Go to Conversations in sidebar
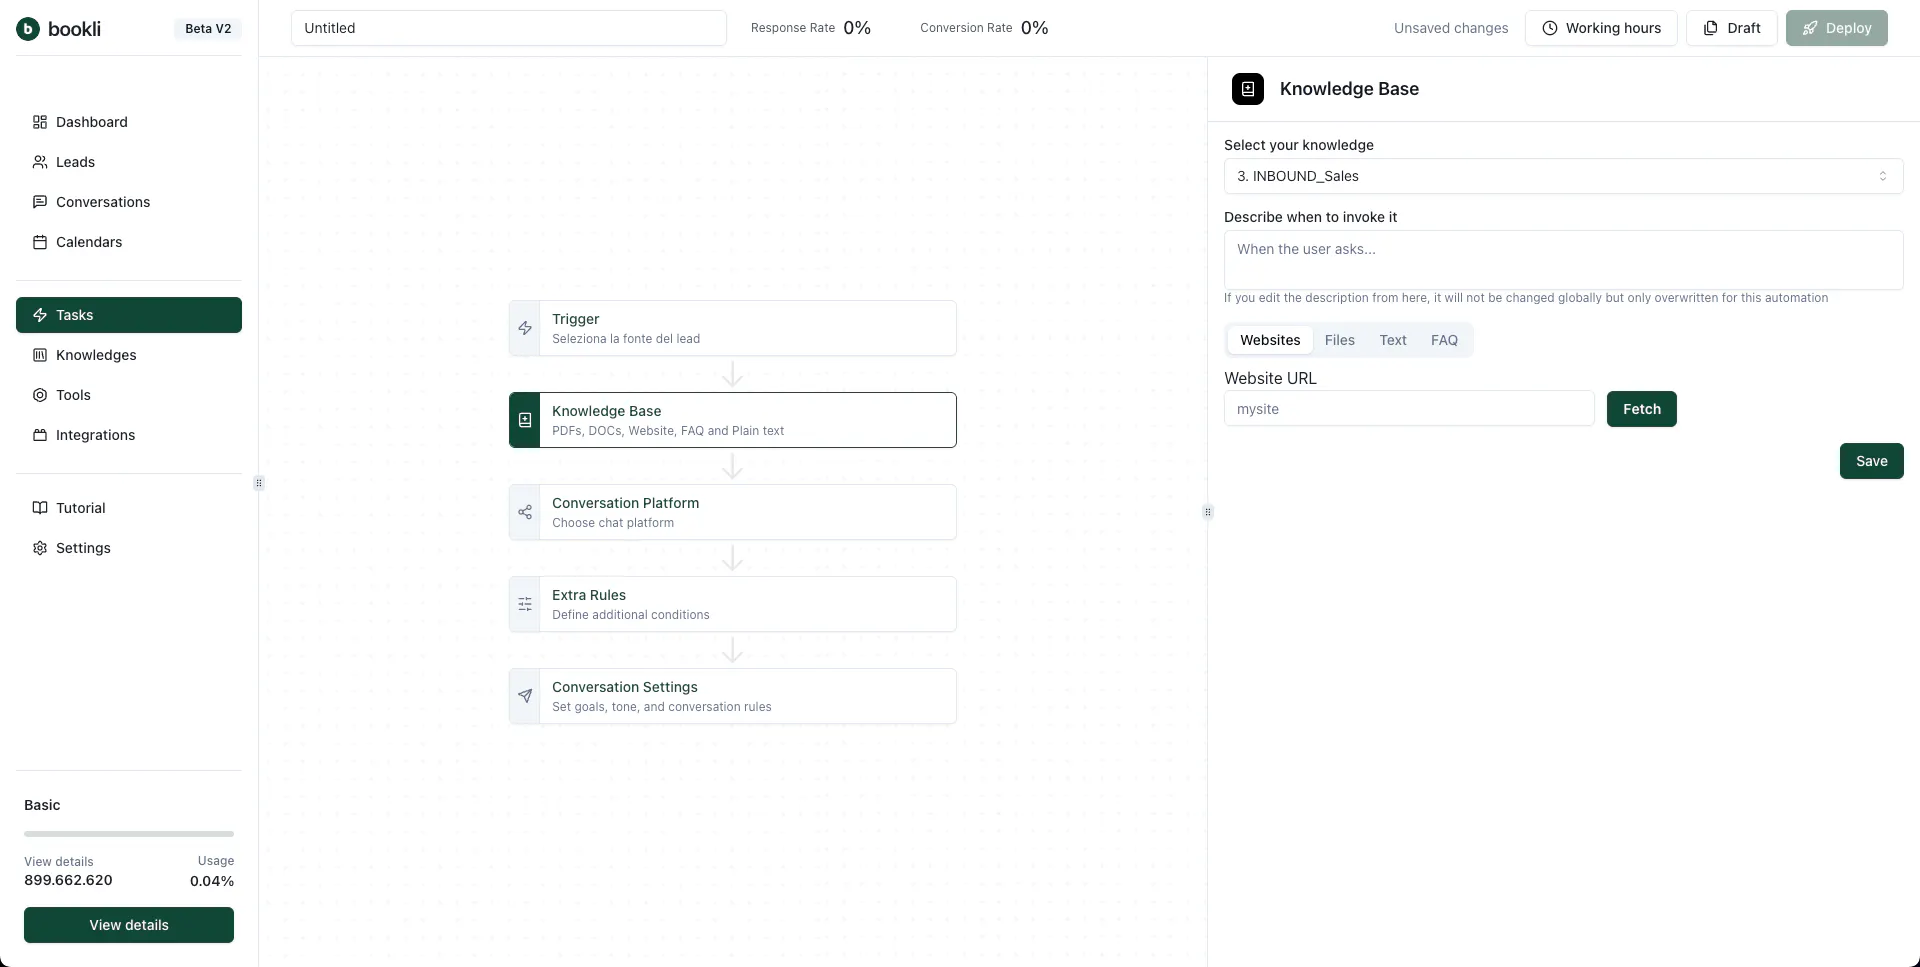The image size is (1920, 967). tap(129, 202)
